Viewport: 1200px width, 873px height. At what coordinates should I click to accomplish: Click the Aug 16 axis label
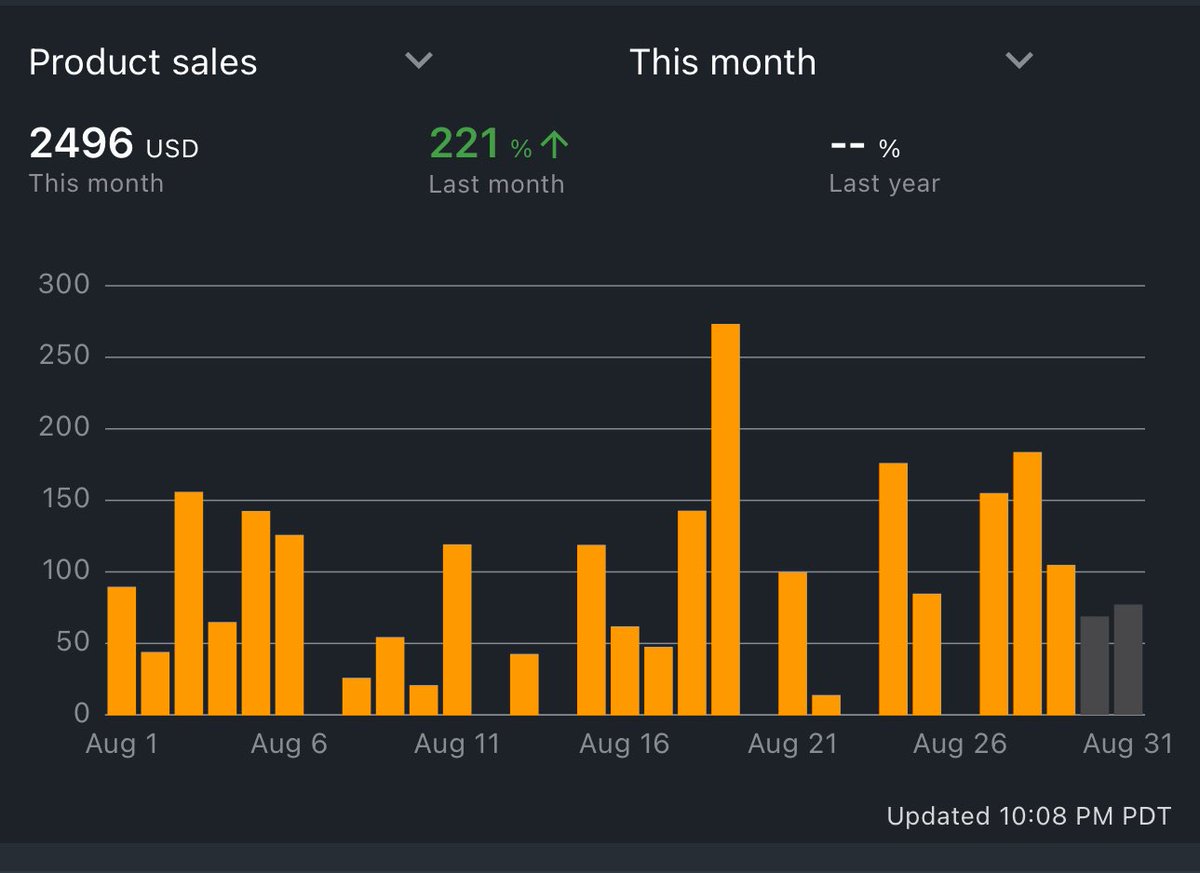(625, 743)
